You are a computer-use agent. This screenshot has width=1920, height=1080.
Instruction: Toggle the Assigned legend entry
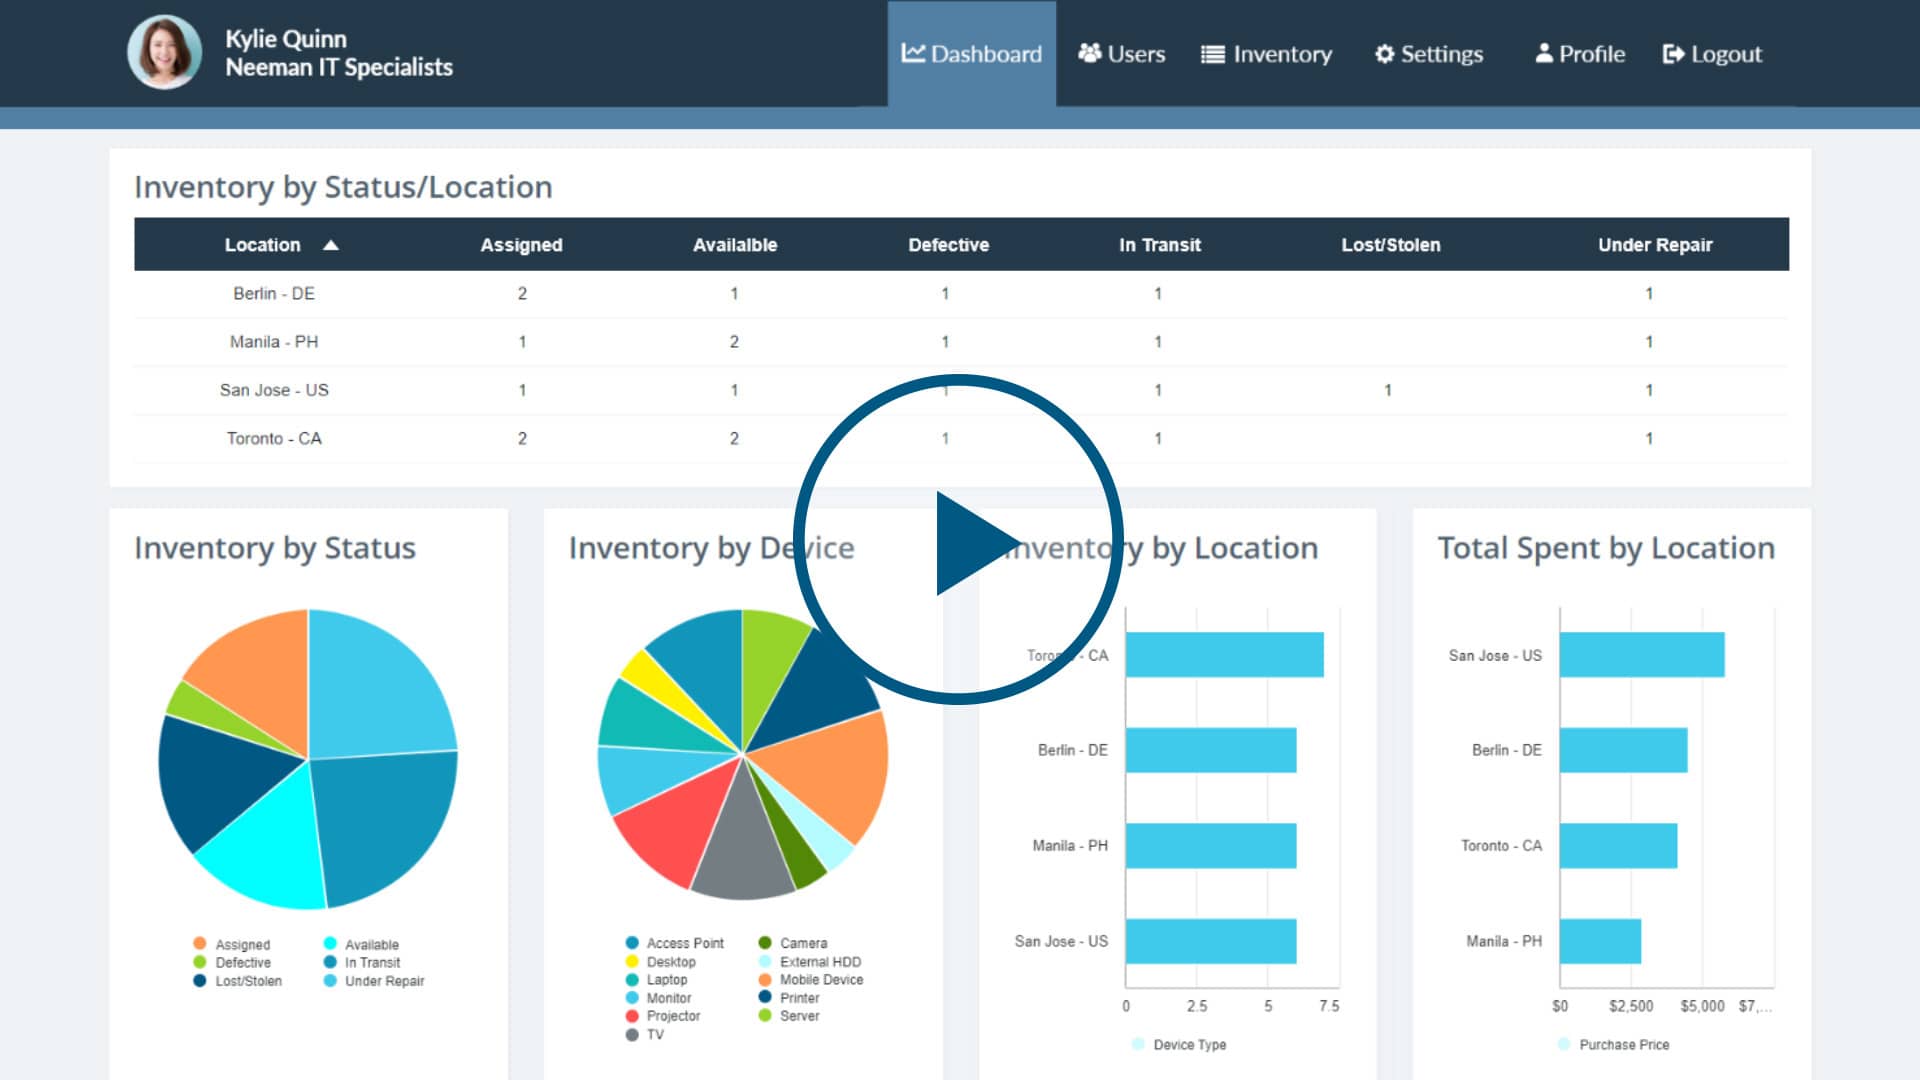coord(242,944)
